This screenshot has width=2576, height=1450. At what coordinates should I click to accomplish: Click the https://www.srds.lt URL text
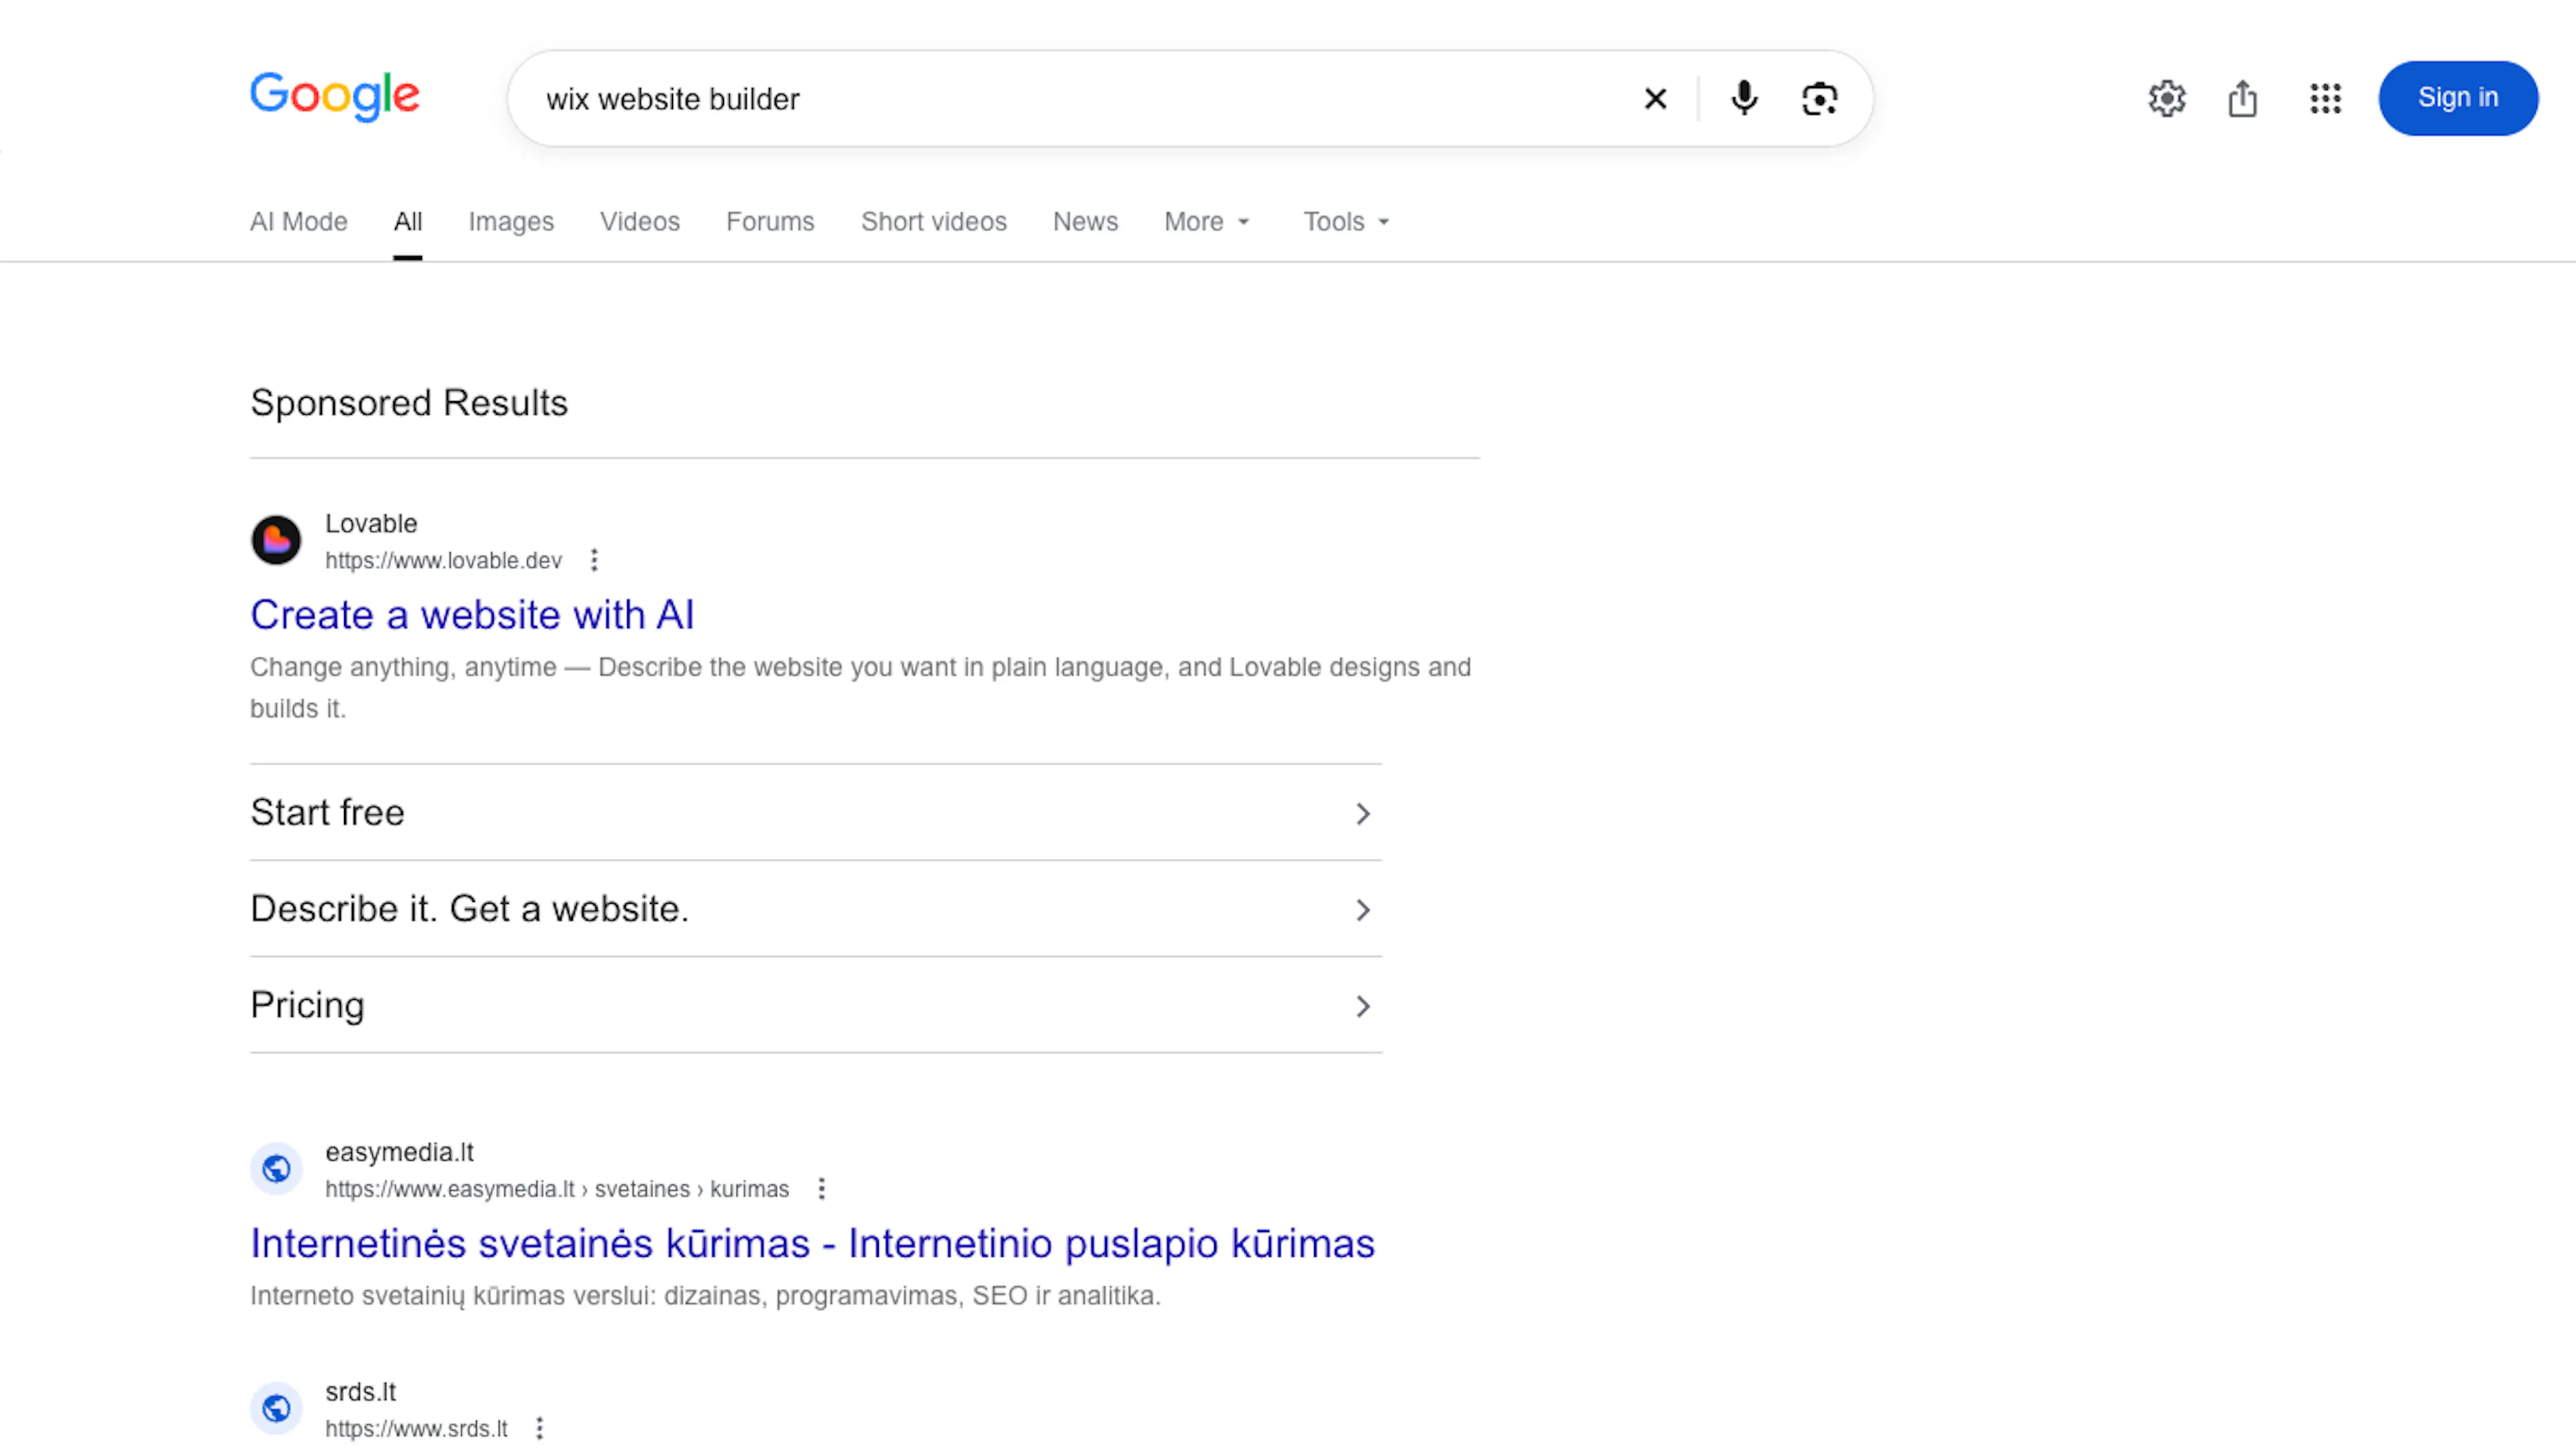[x=416, y=1428]
